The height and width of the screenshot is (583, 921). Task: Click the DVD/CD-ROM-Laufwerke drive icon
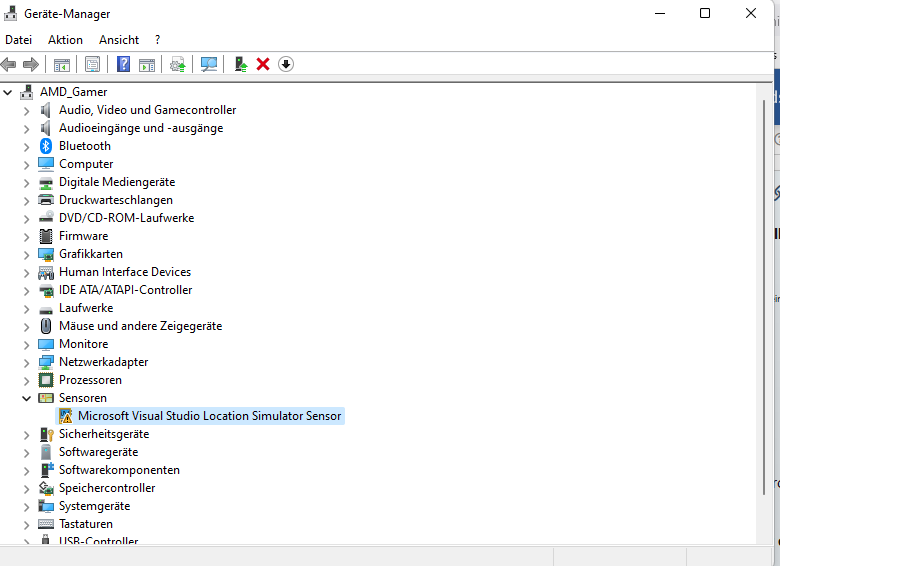click(x=46, y=218)
